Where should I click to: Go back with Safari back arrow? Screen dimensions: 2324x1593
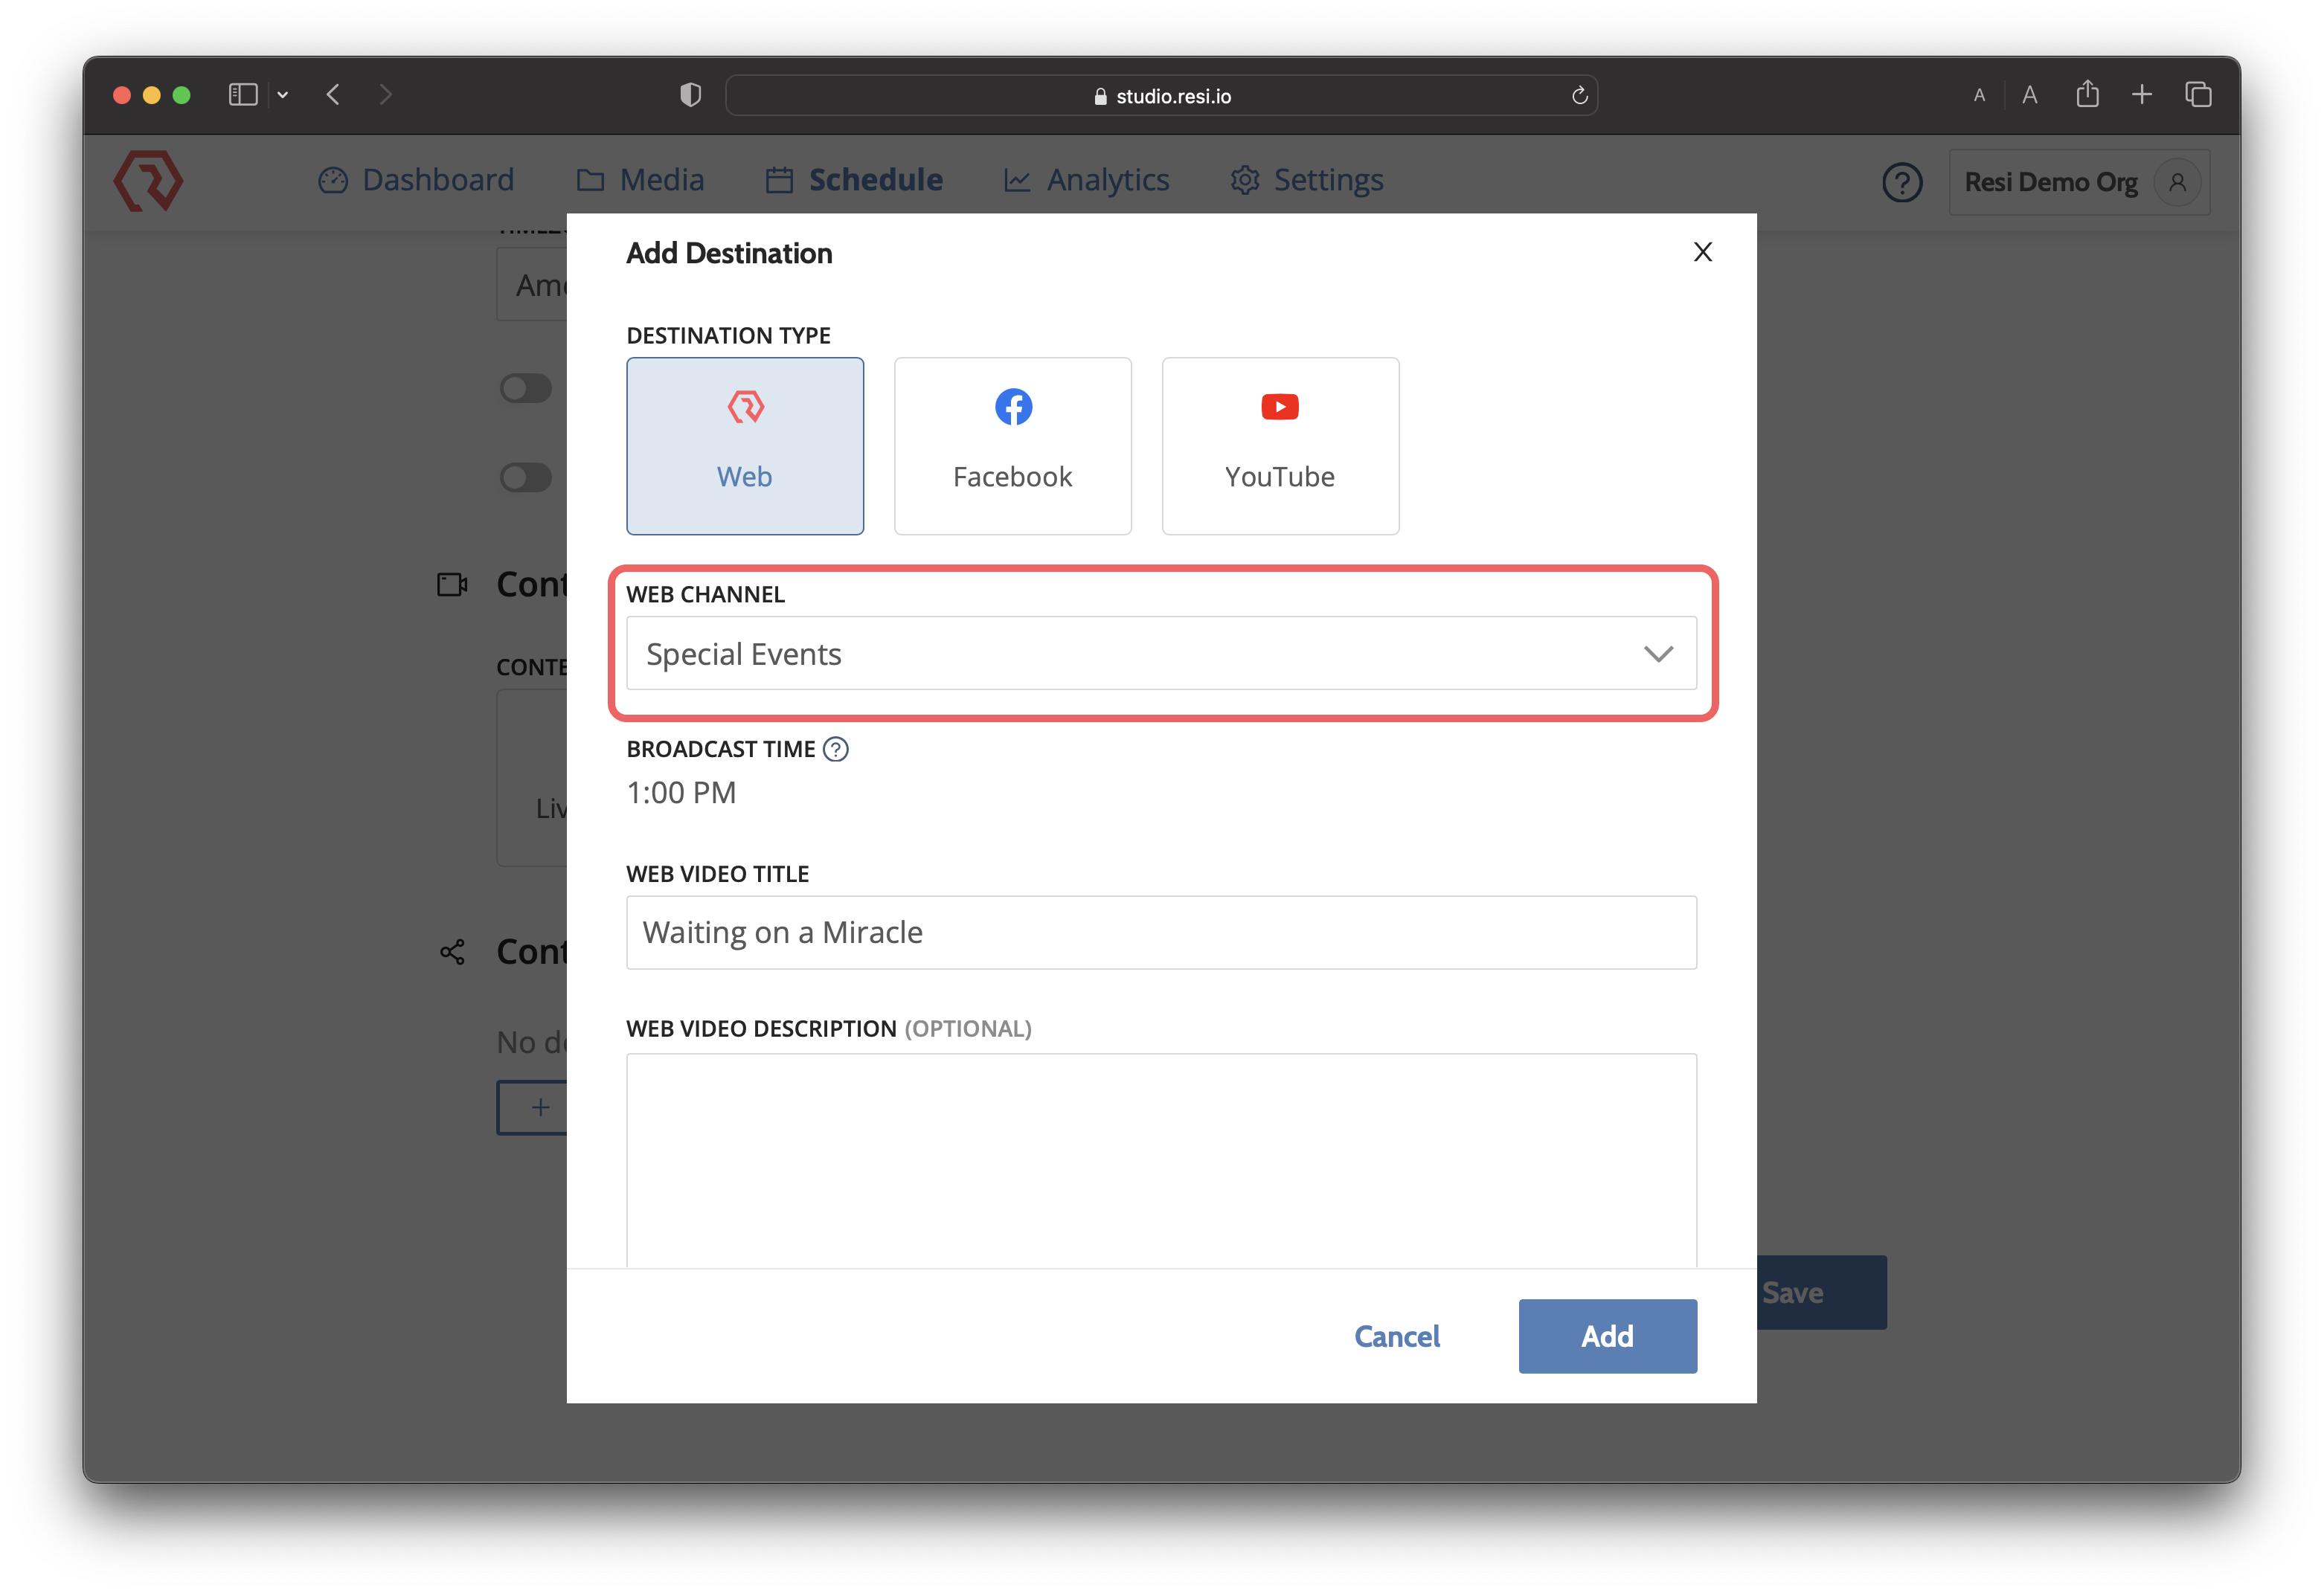(x=334, y=95)
